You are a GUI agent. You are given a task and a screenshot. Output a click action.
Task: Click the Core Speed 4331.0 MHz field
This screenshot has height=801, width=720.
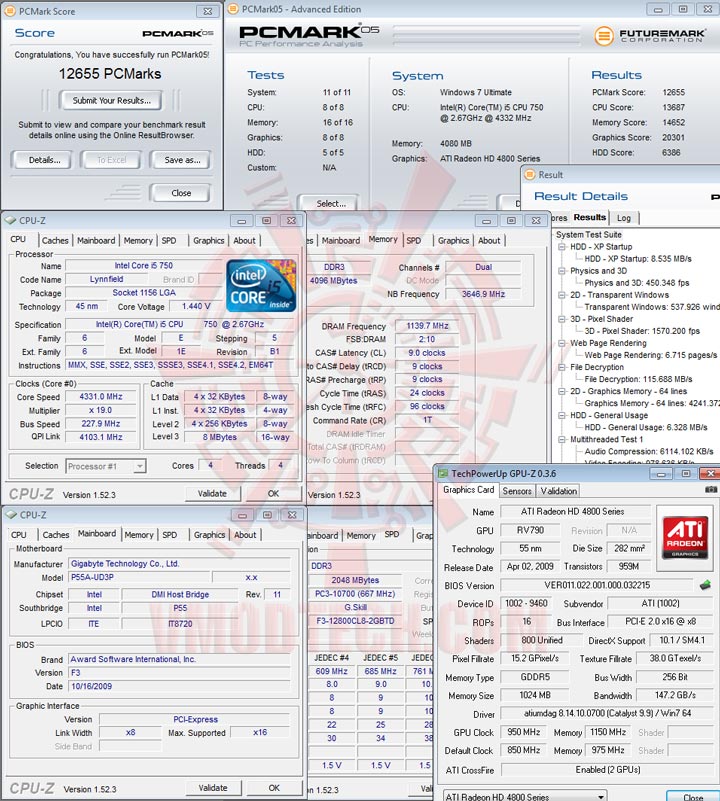pos(101,397)
